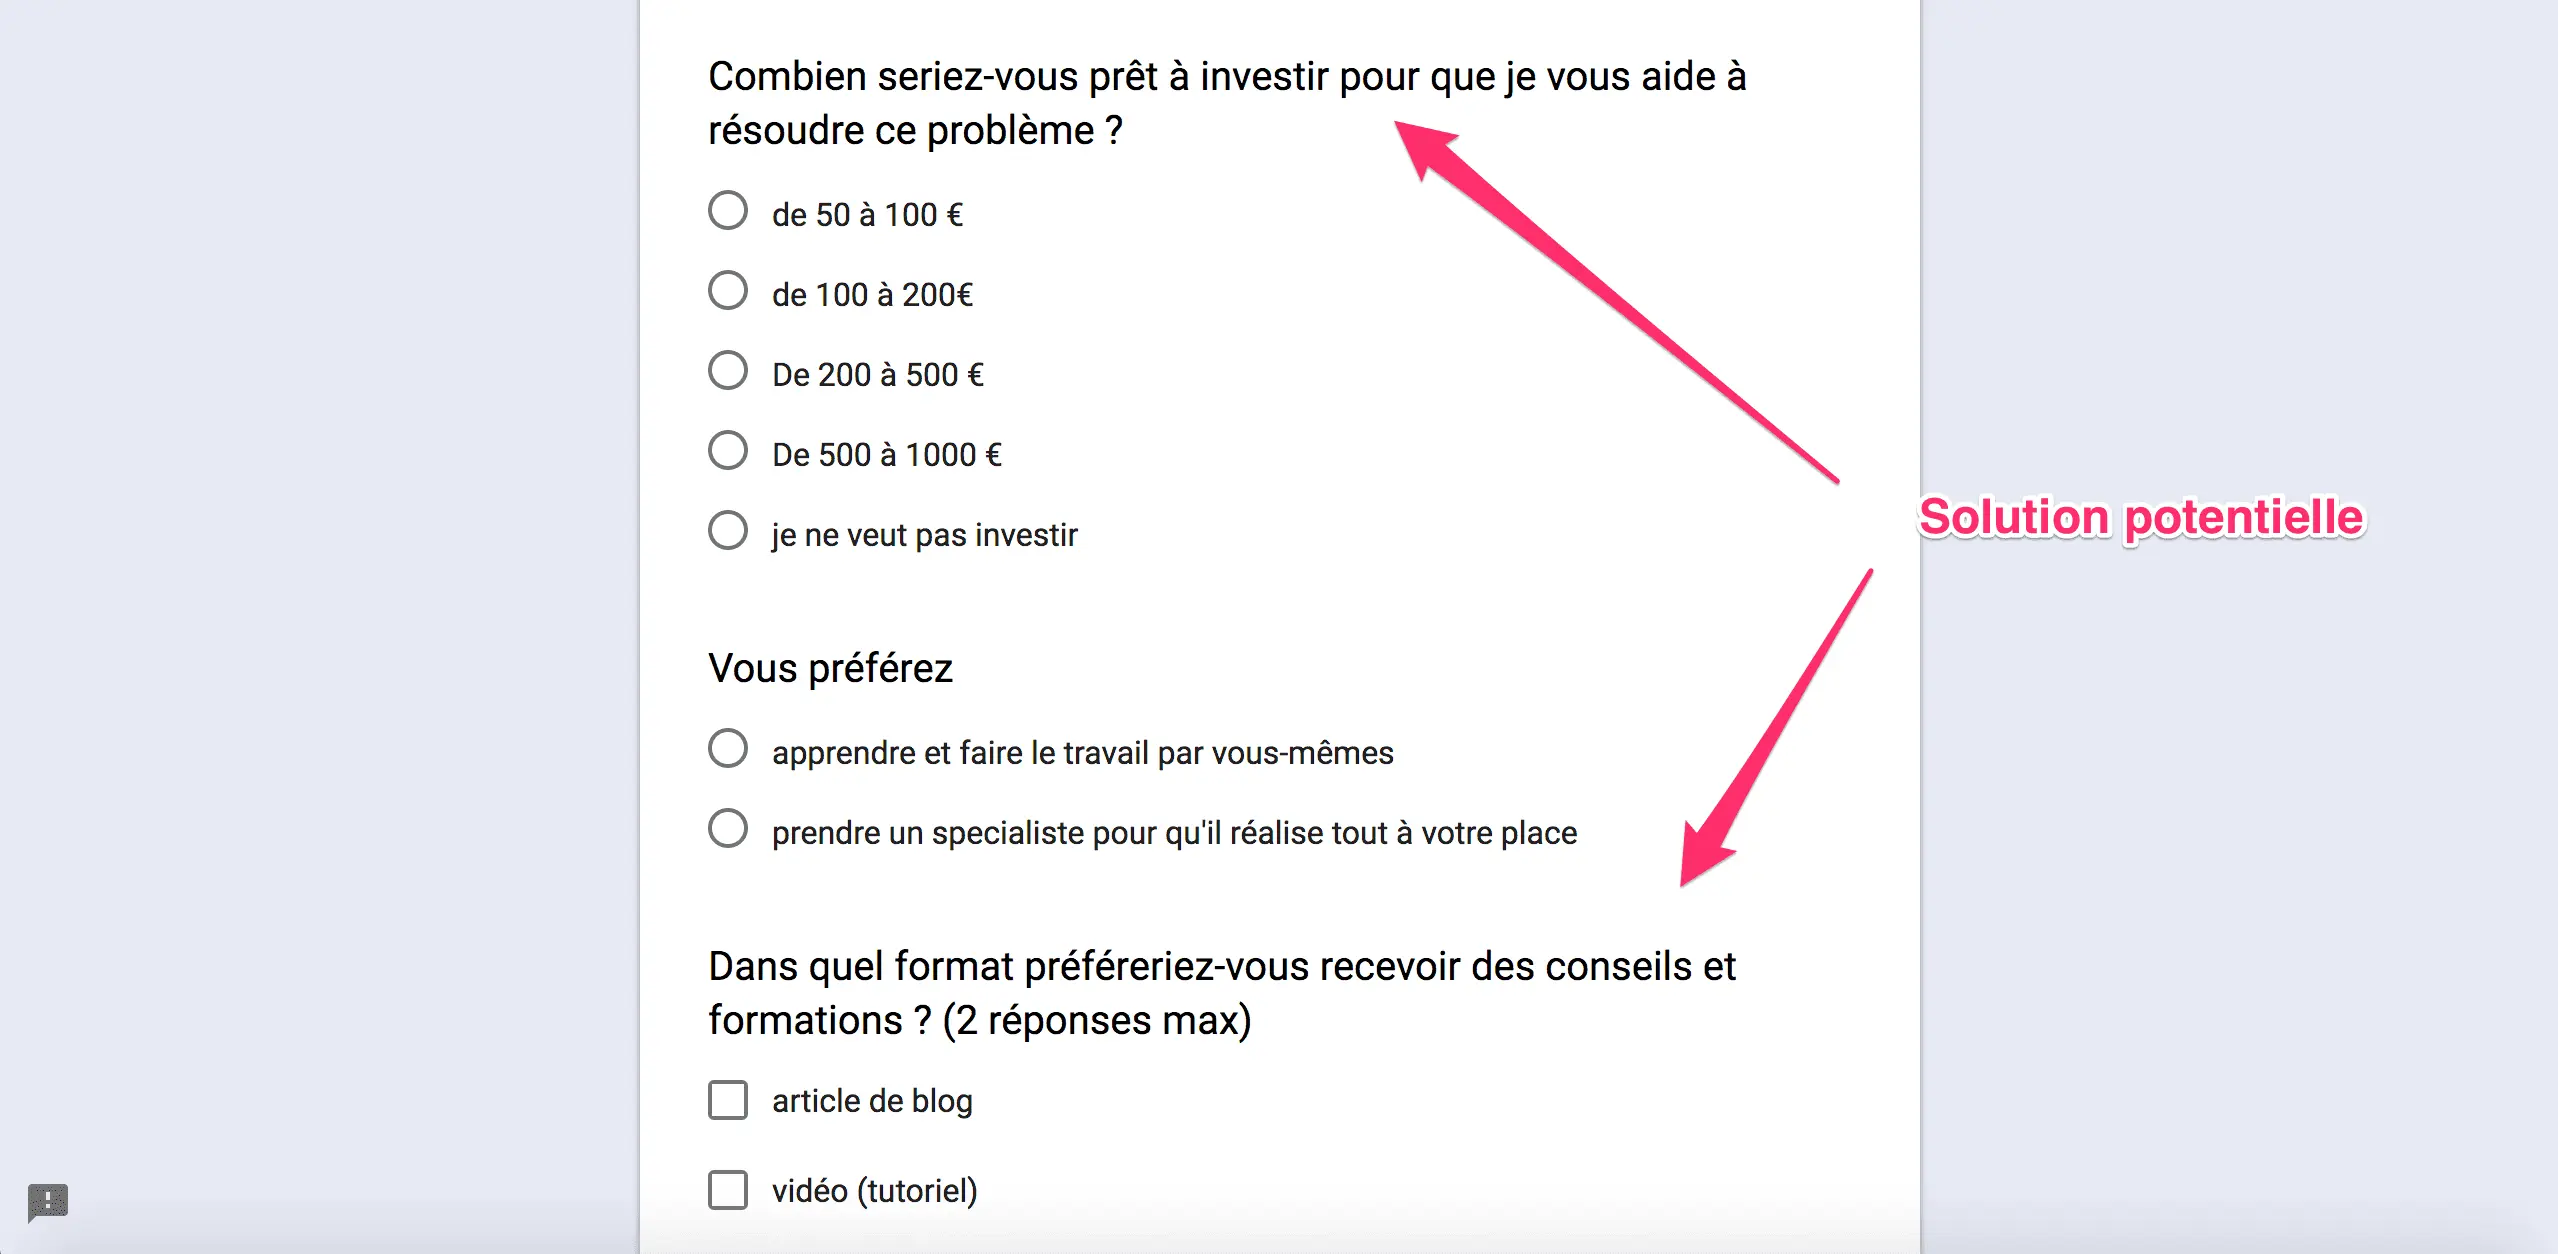The height and width of the screenshot is (1254, 2558).
Task: Click the pink arrow pointing down toward the format question
Action: 1776,728
